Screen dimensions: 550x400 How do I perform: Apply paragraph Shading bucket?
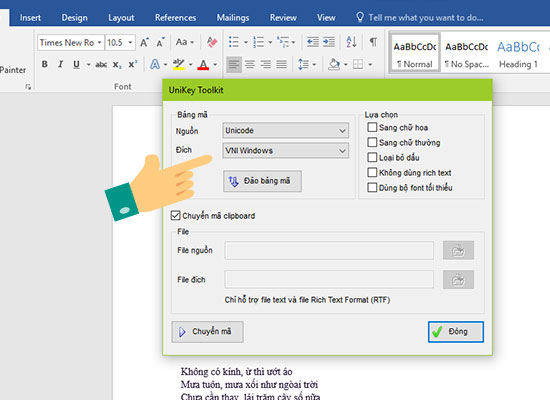[x=334, y=64]
